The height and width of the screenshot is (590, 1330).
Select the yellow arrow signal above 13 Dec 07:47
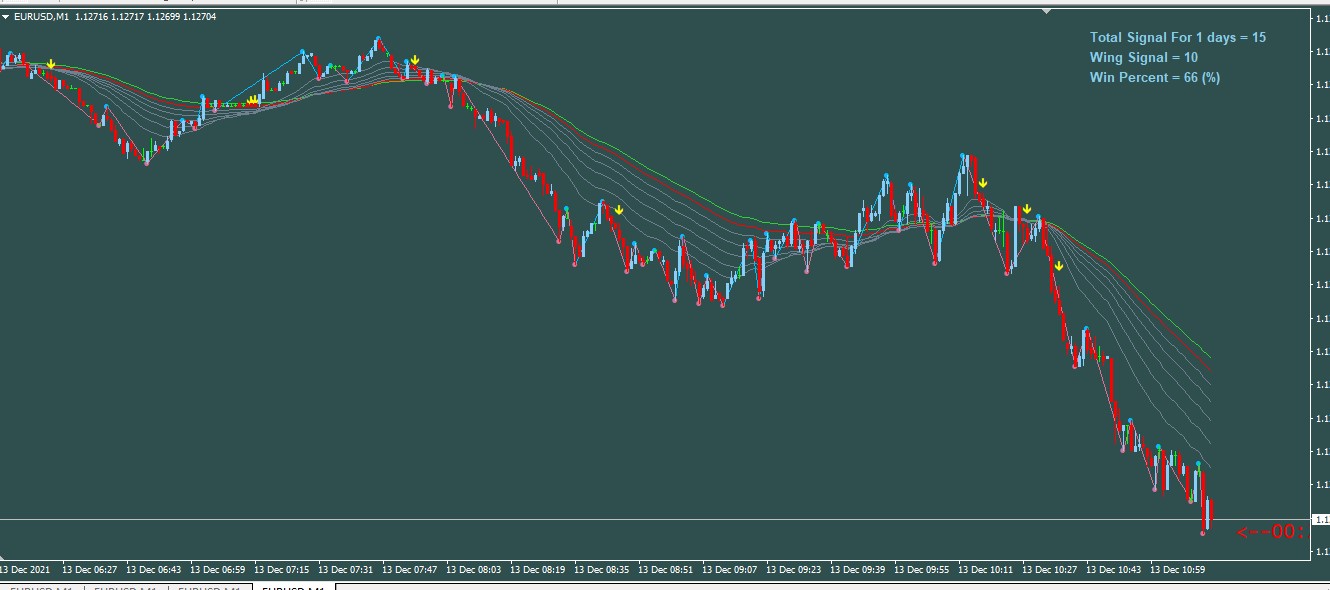tap(415, 61)
